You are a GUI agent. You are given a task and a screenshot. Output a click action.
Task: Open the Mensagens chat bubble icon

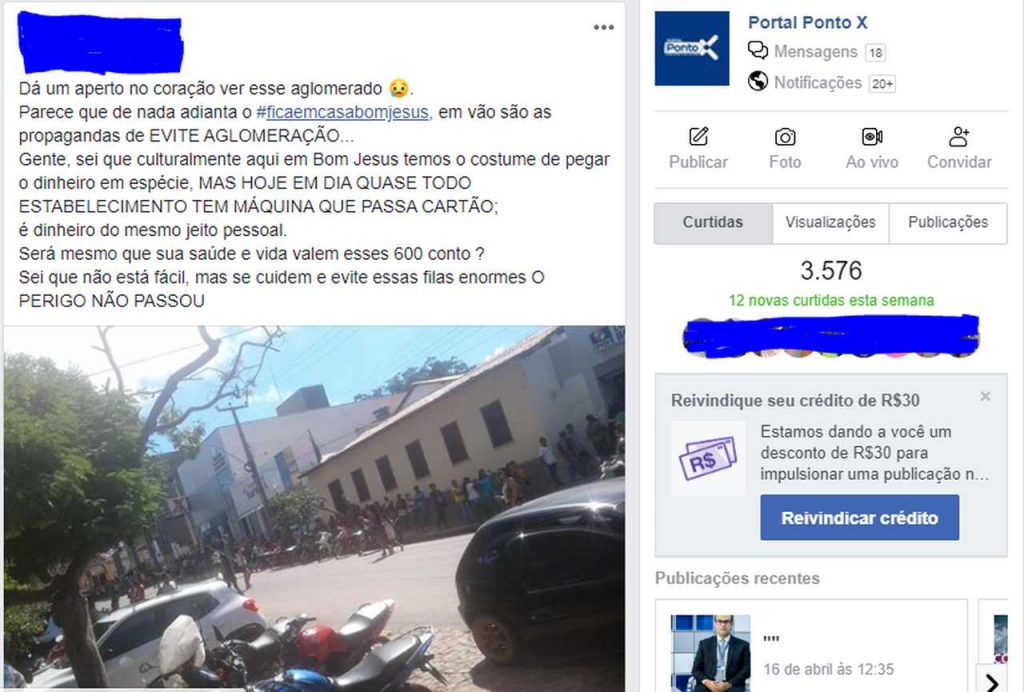(x=758, y=51)
